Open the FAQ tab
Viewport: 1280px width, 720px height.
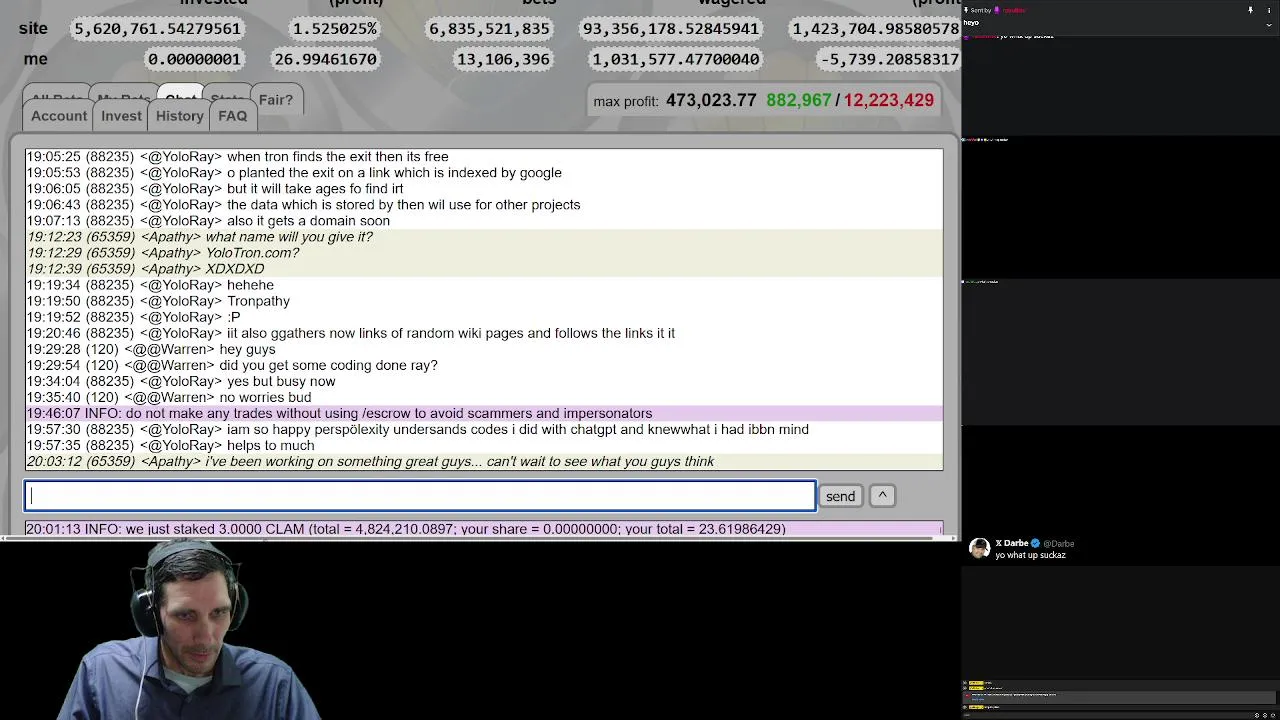tap(233, 116)
